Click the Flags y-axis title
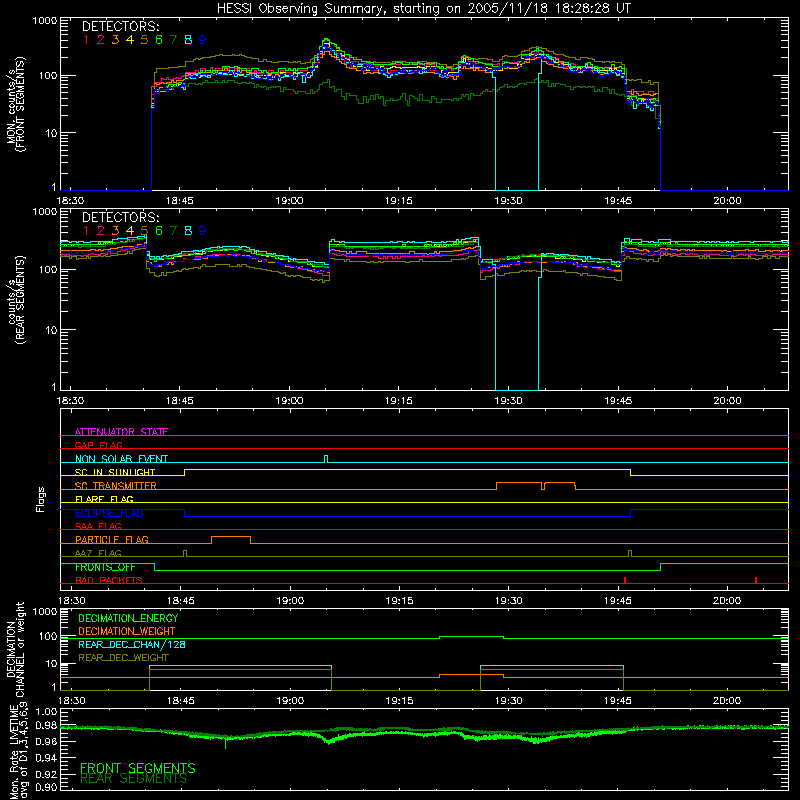Viewport: 800px width, 800px height. tap(40, 499)
